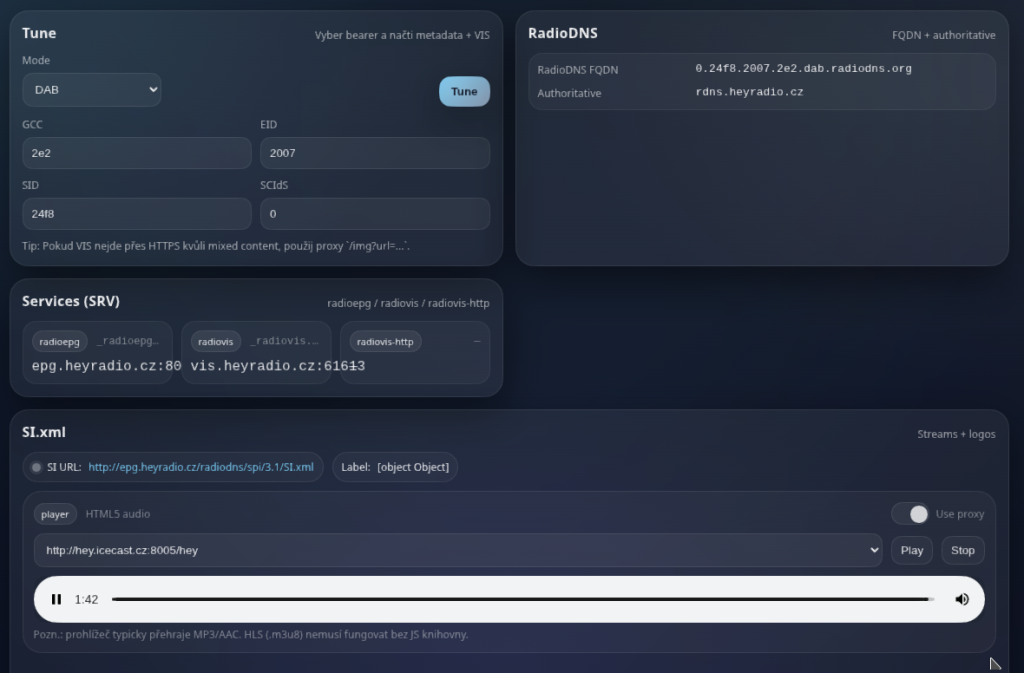Seek on the audio progress bar
1024x673 pixels.
pos(520,599)
